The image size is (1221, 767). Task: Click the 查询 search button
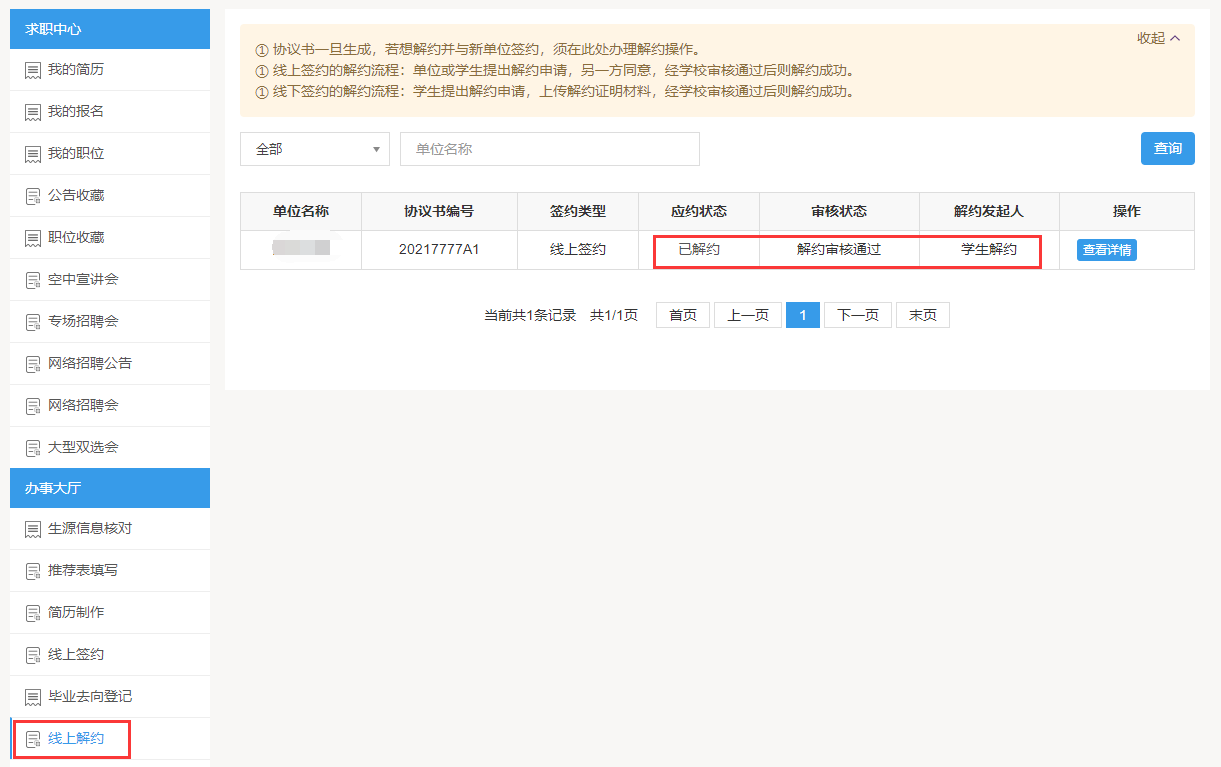coord(1168,148)
